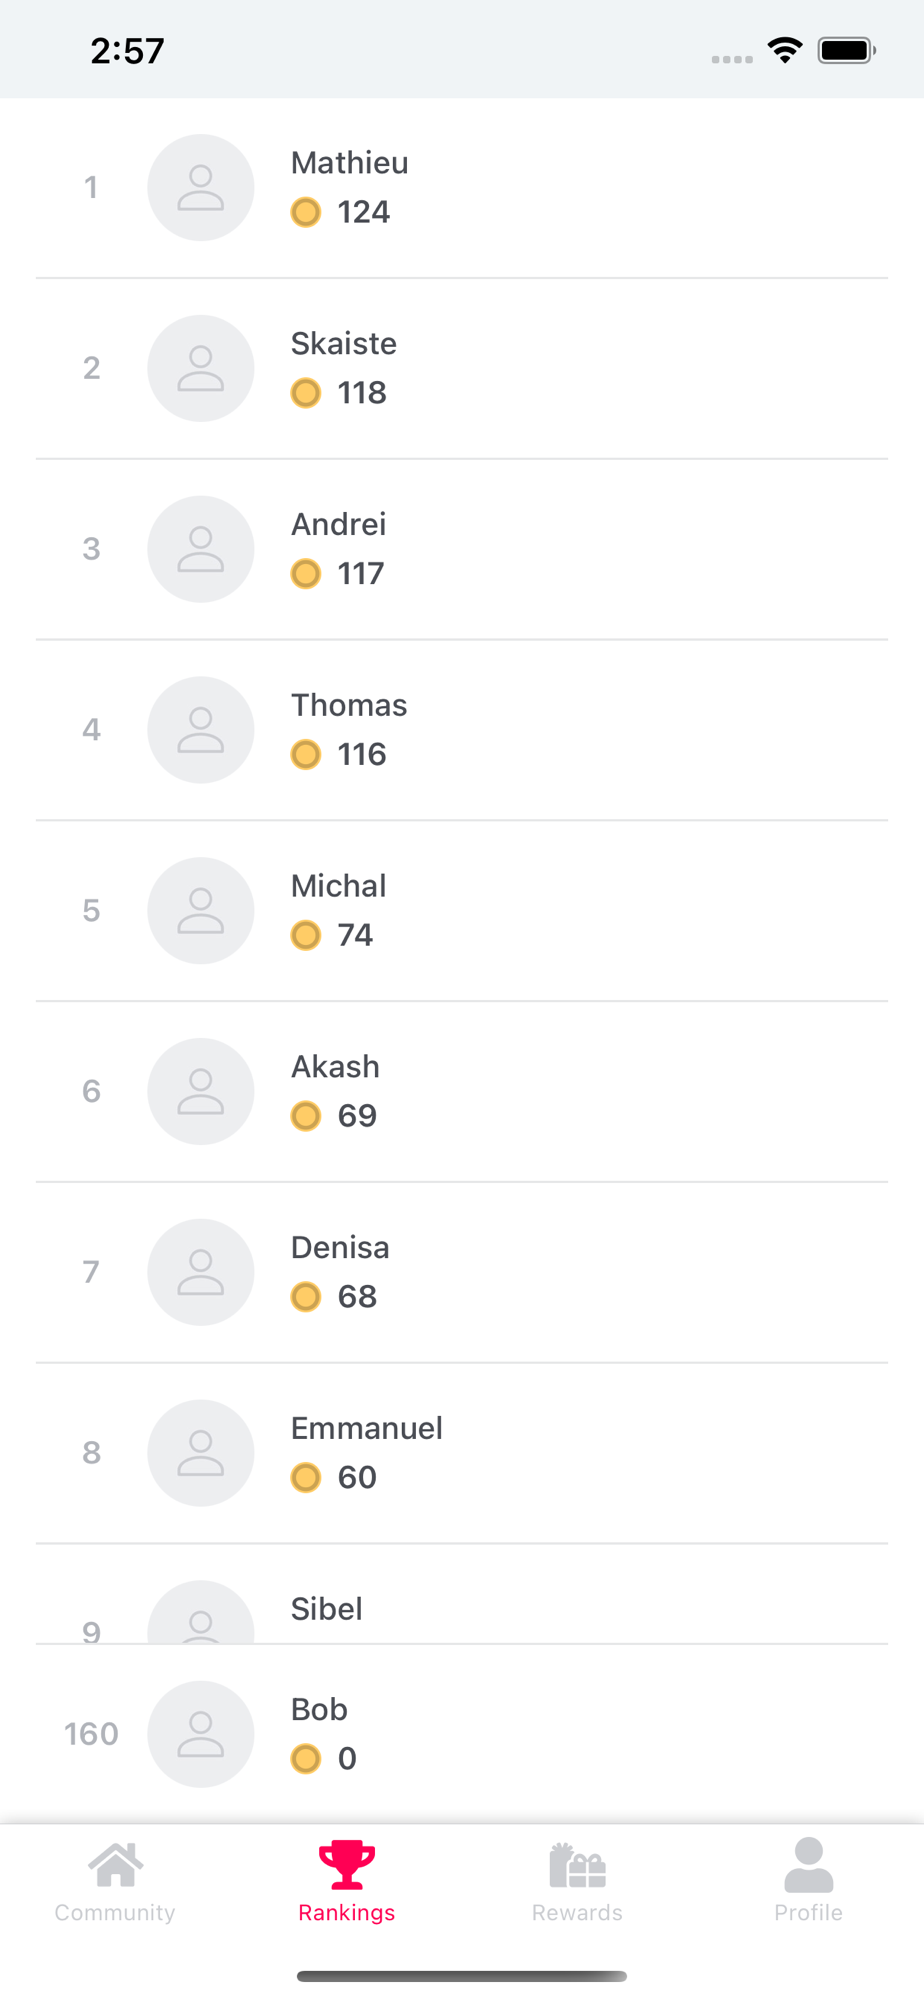The image size is (924, 2000).
Task: Tap the name Emmanuel
Action: 366,1428
